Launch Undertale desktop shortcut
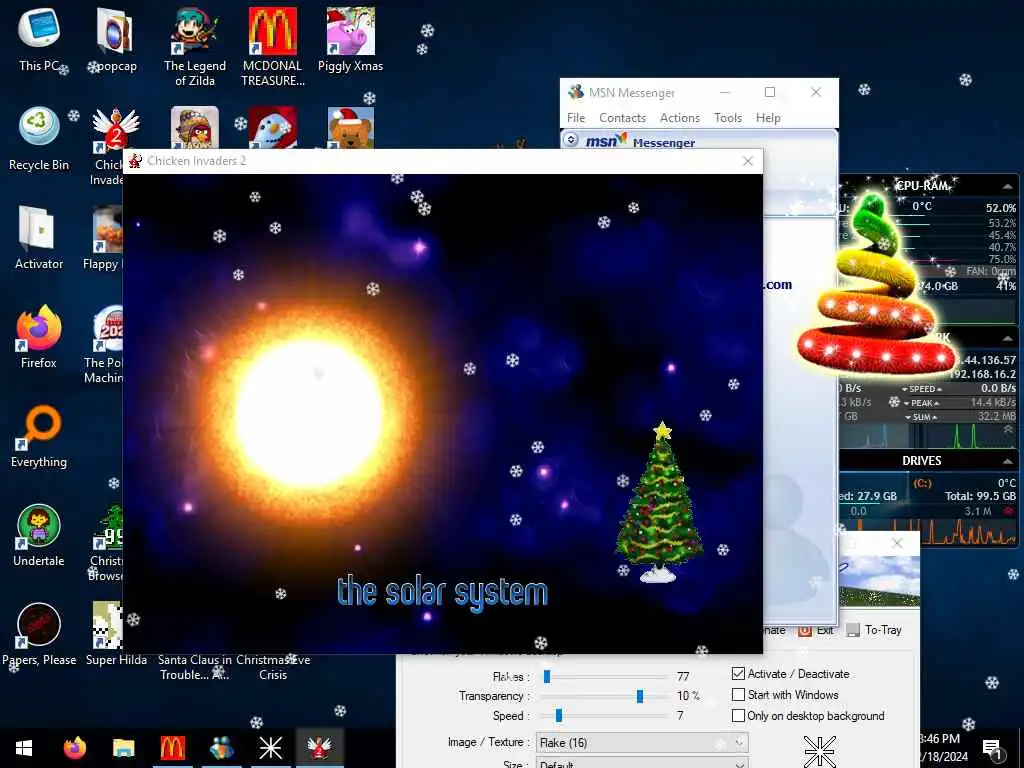Image resolution: width=1024 pixels, height=768 pixels. pyautogui.click(x=39, y=534)
